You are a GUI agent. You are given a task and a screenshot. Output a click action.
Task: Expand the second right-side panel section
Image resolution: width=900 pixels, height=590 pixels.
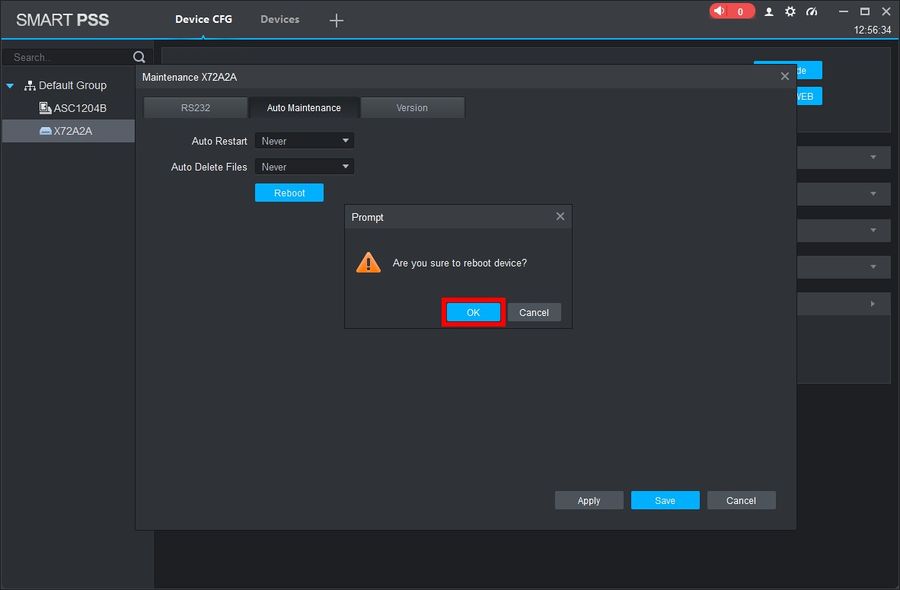click(x=873, y=194)
